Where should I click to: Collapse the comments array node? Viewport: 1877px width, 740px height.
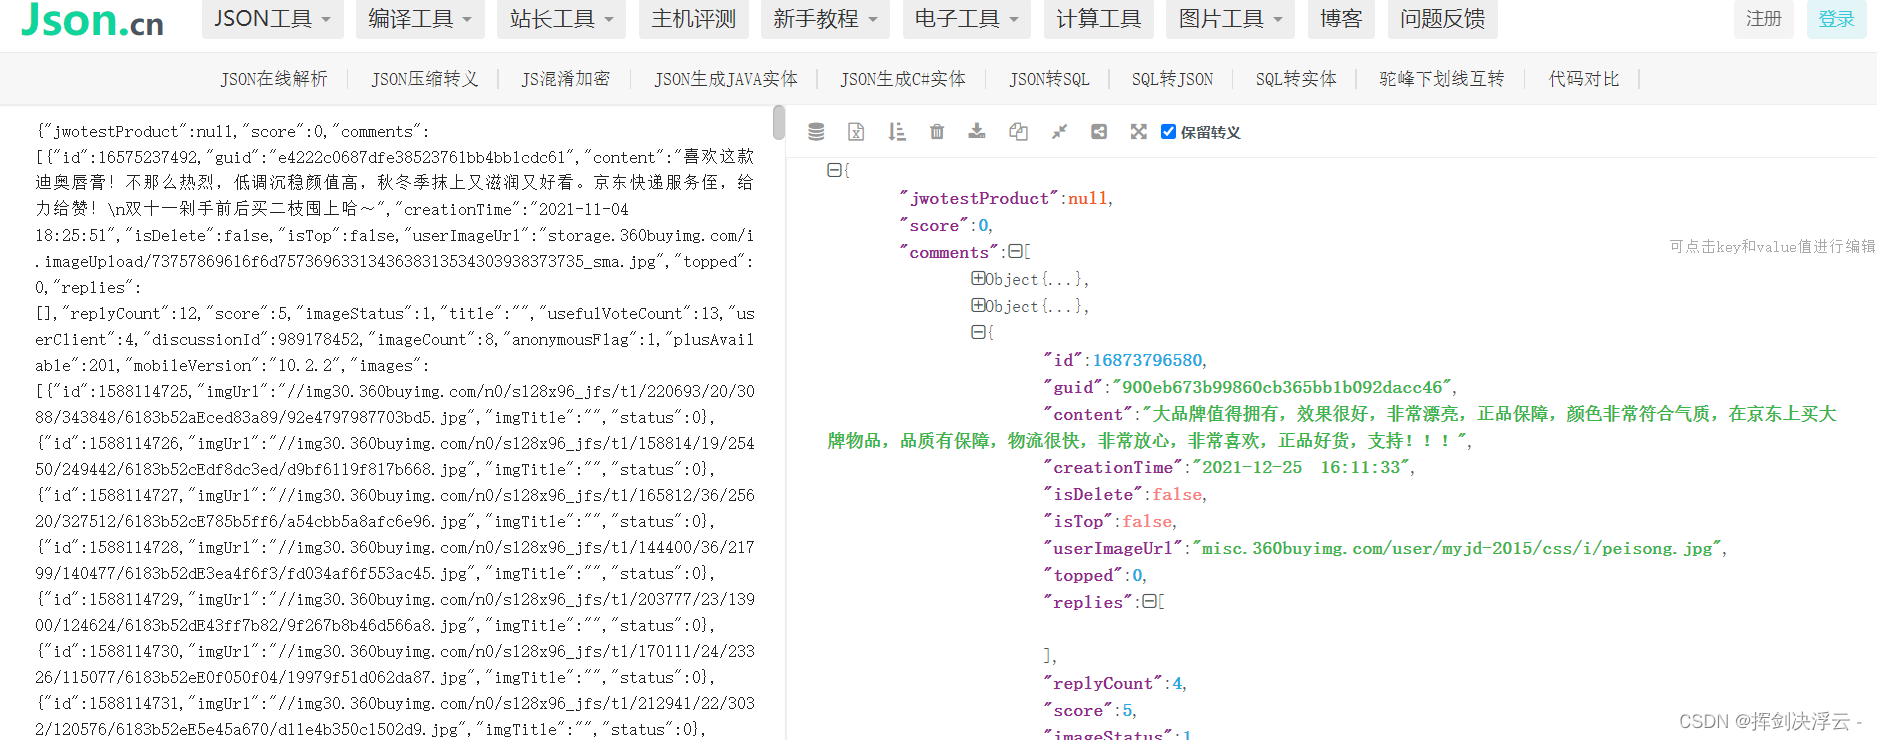[x=1015, y=251]
